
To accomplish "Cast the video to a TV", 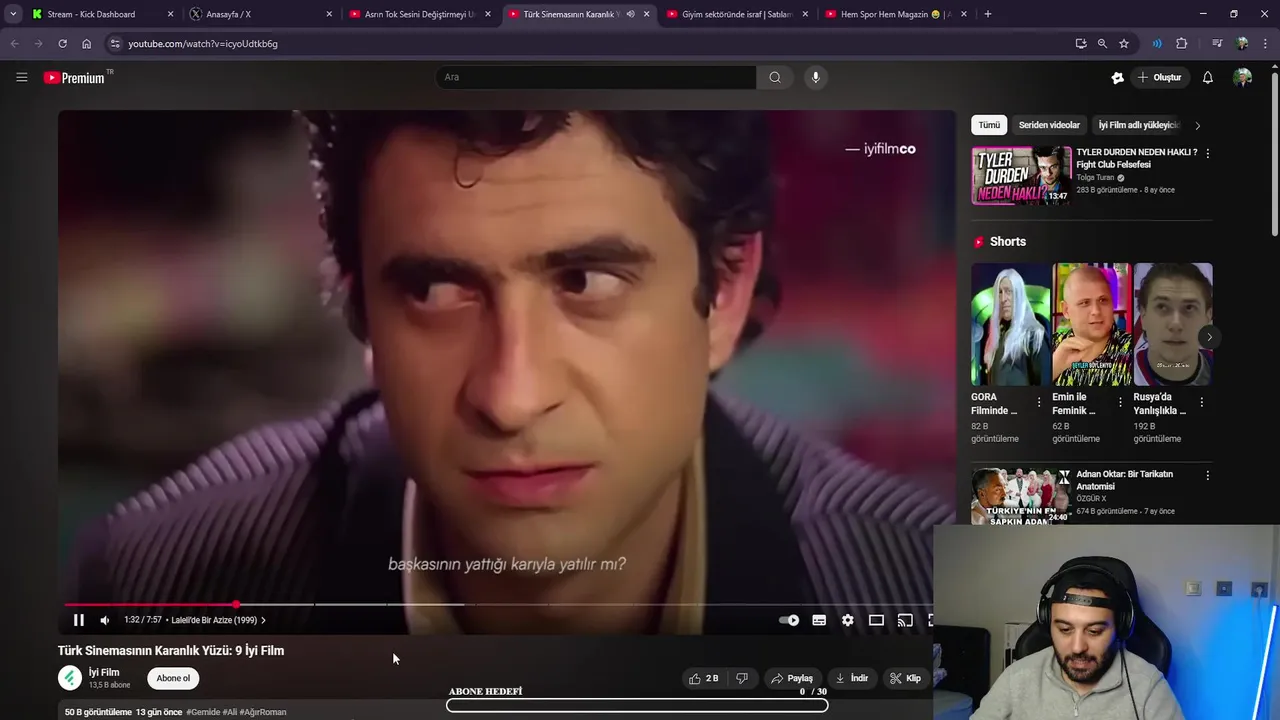I will tap(905, 620).
